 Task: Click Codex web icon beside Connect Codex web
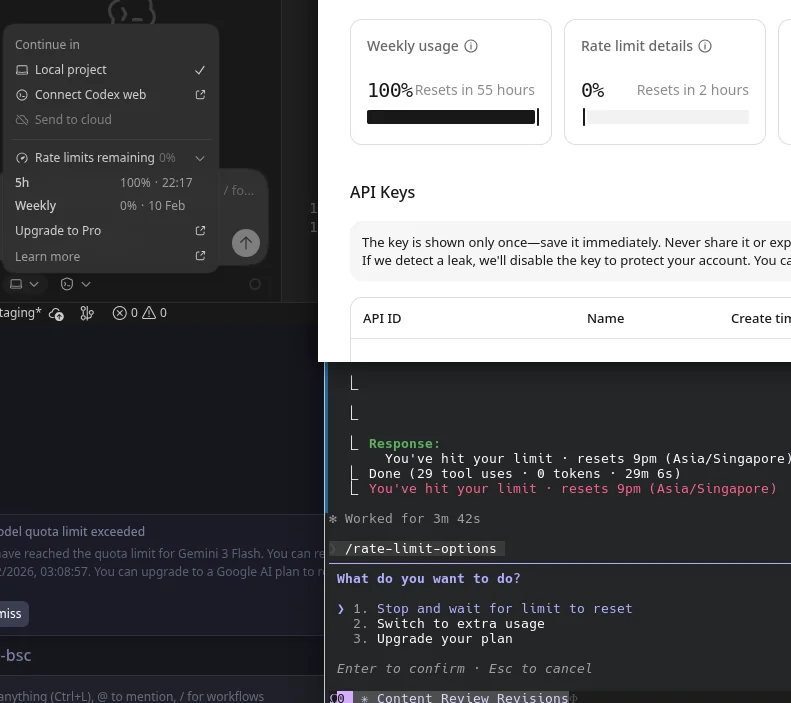pyautogui.click(x=22, y=95)
